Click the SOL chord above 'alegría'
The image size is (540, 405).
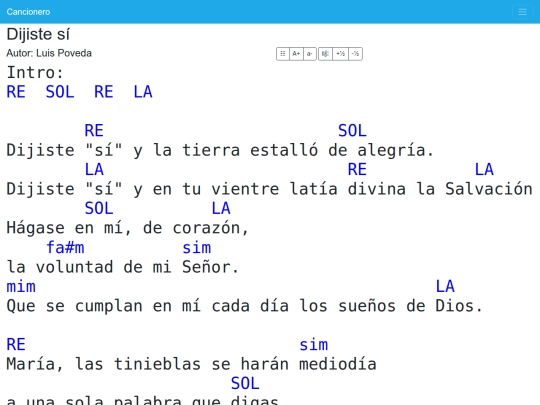pos(352,131)
